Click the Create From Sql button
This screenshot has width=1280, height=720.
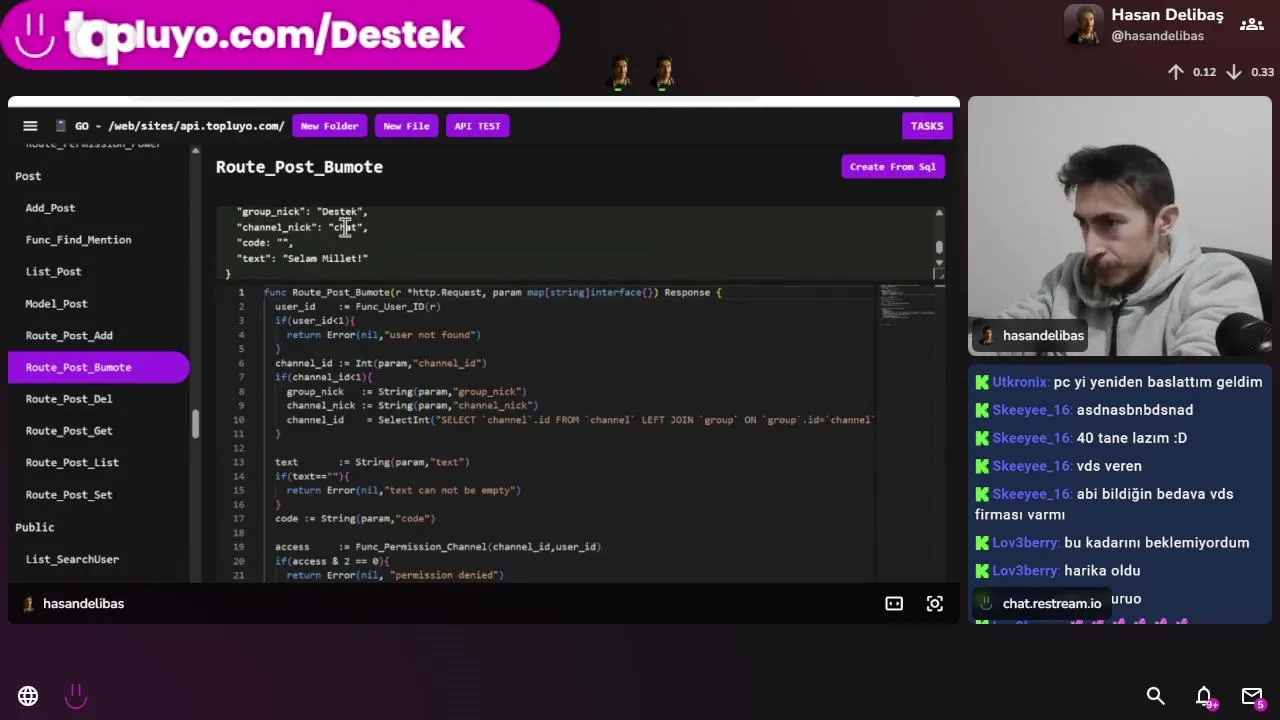[893, 167]
